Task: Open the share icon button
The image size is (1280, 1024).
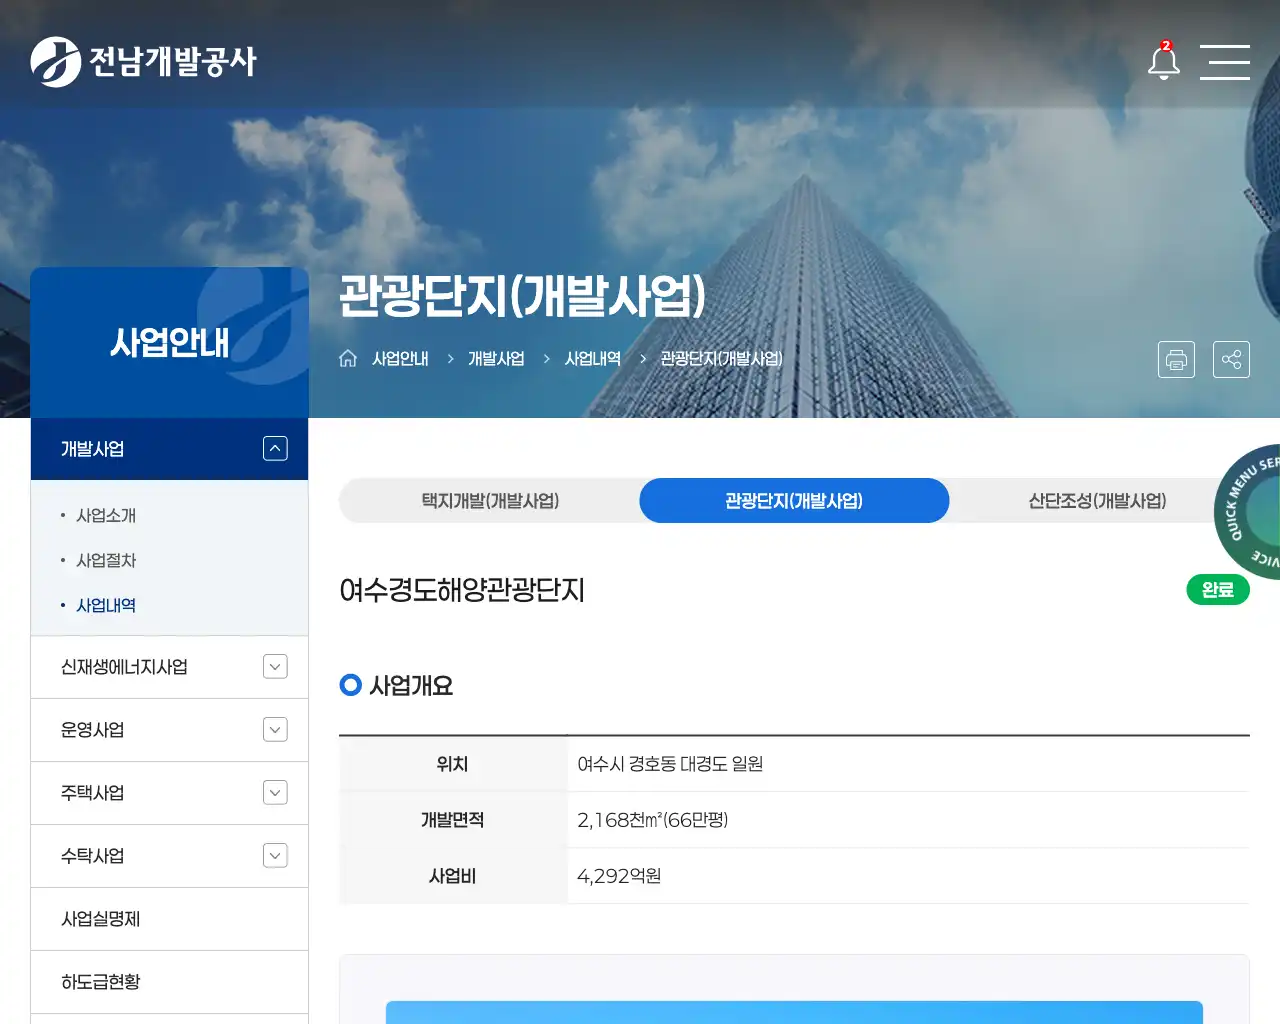Action: (x=1231, y=359)
